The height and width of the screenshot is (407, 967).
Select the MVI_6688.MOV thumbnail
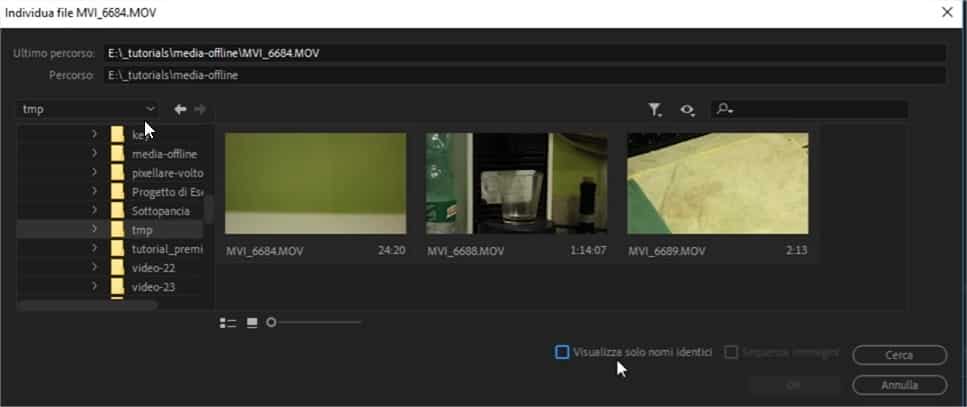(516, 184)
